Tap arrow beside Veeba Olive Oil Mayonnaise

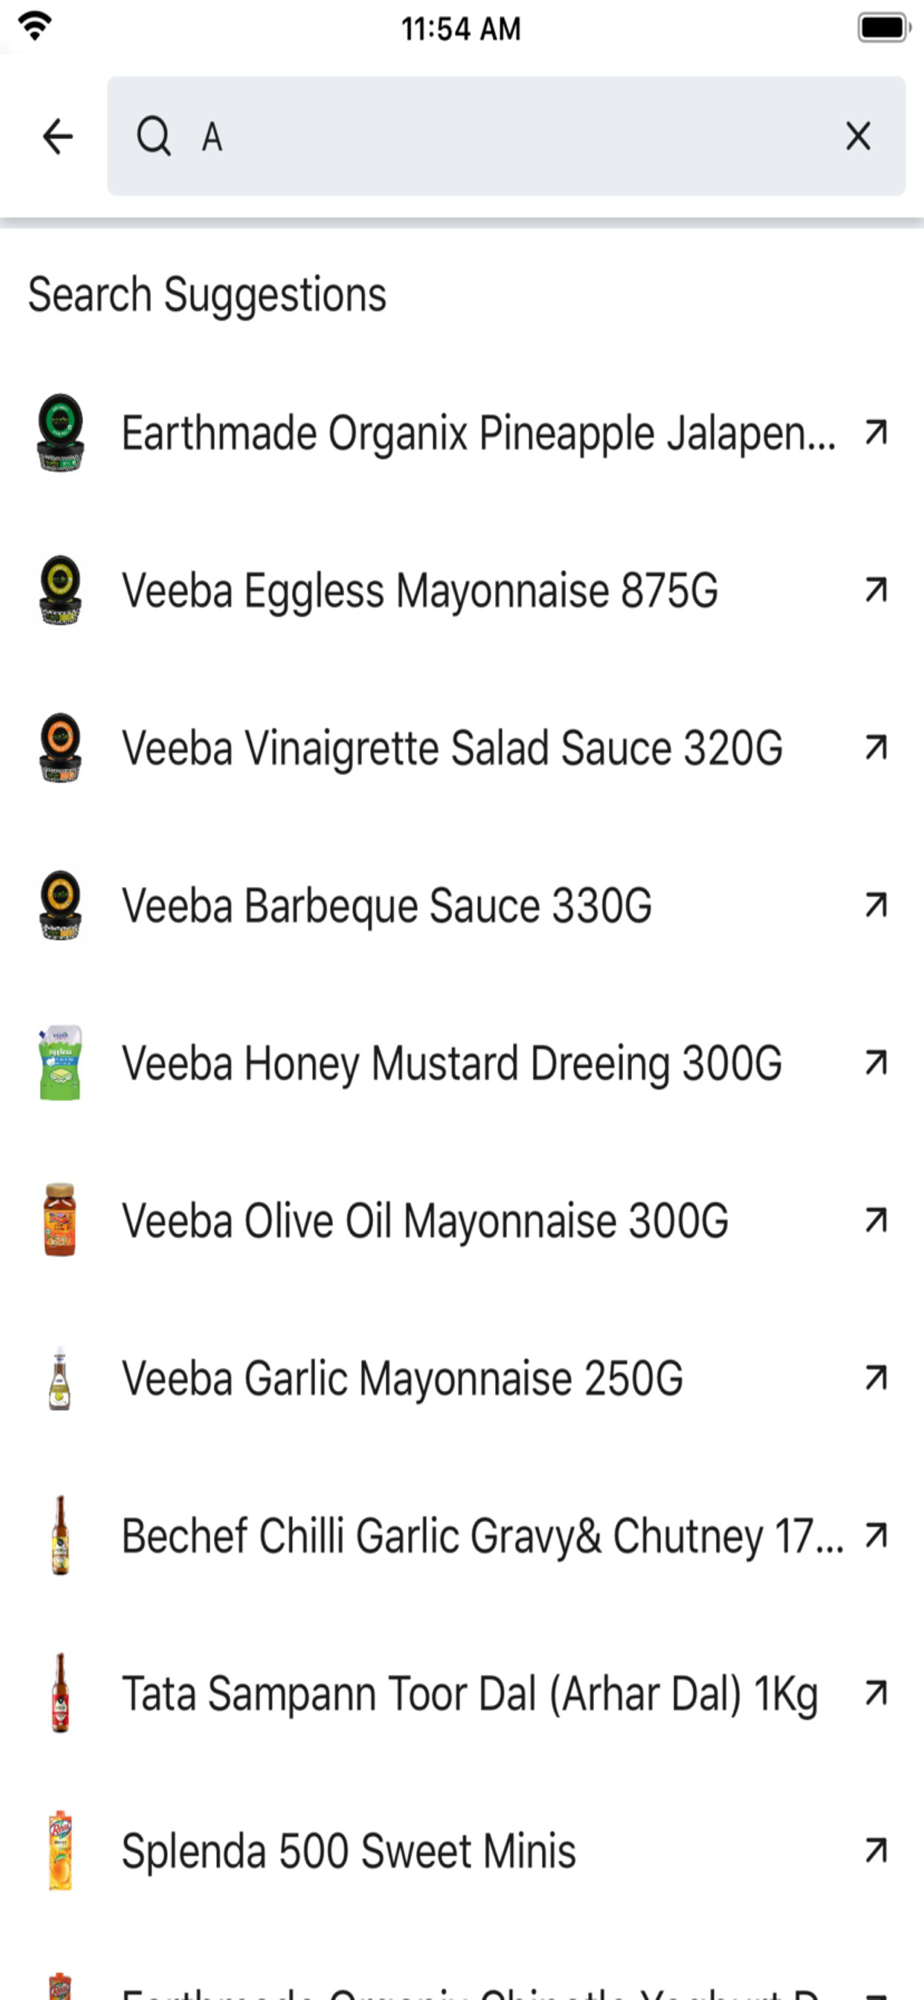click(x=876, y=1220)
